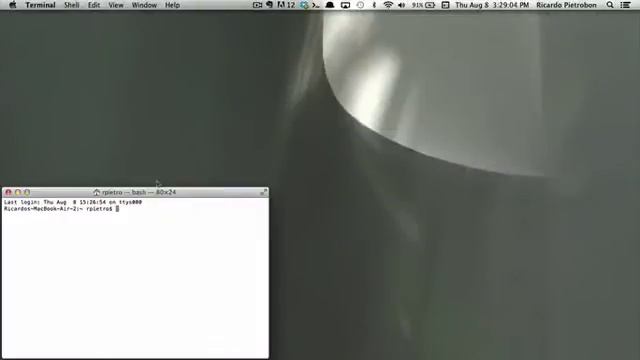Click the Terminal cursor block at prompt
640x360 pixels.
[x=117, y=209]
